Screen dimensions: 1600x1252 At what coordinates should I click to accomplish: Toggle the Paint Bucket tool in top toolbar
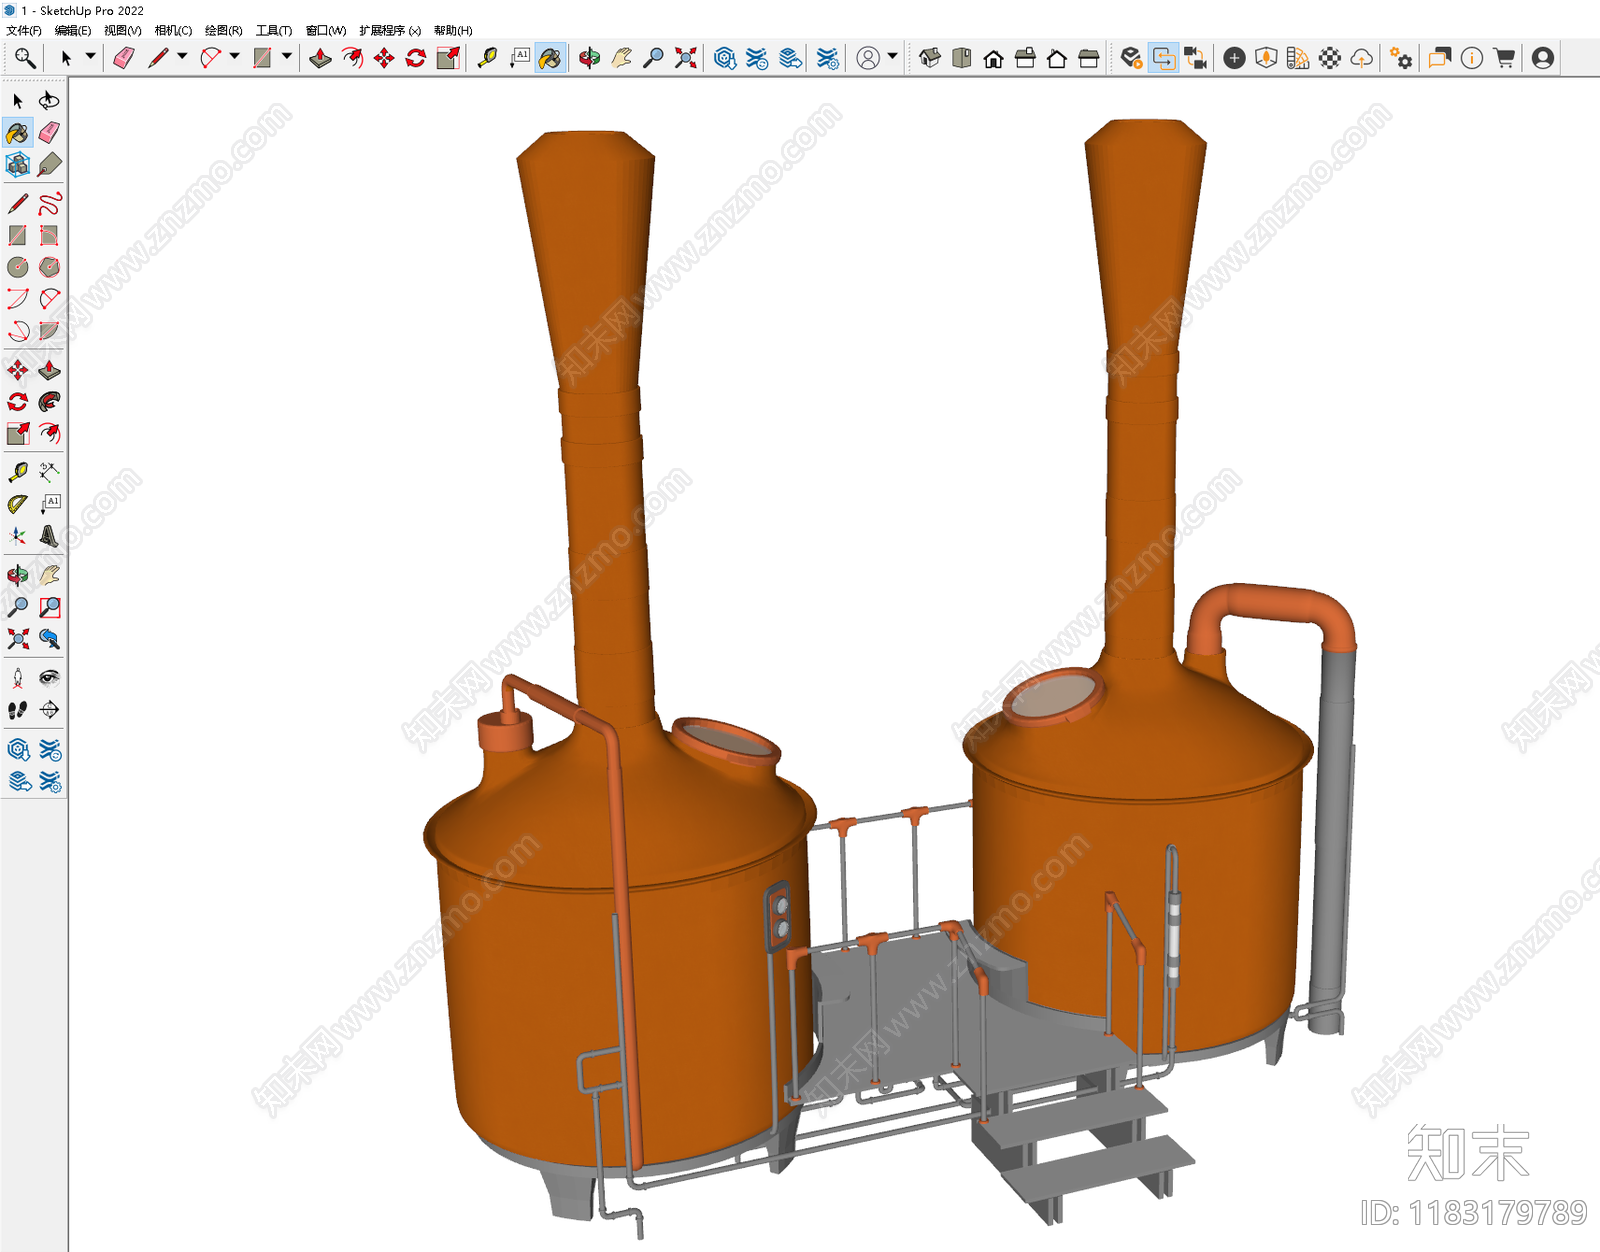tap(551, 58)
